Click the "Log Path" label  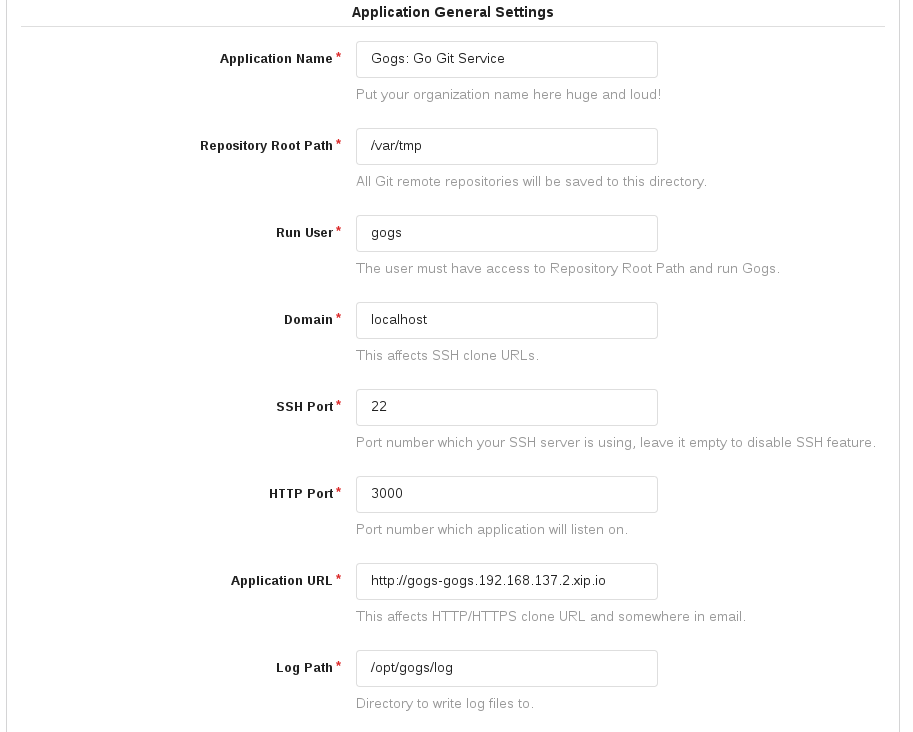pos(304,668)
